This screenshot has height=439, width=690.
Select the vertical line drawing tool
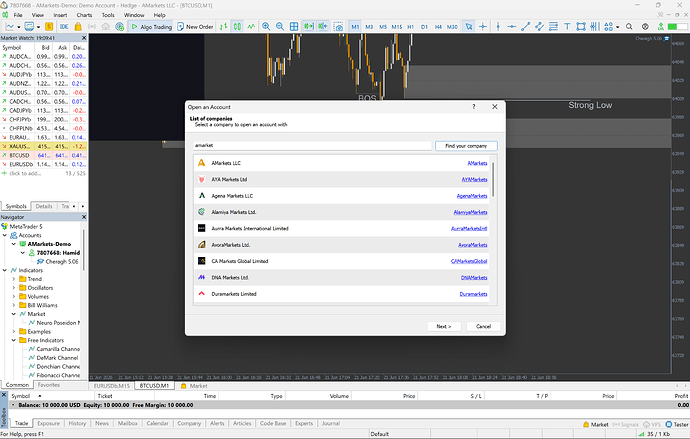[498, 27]
